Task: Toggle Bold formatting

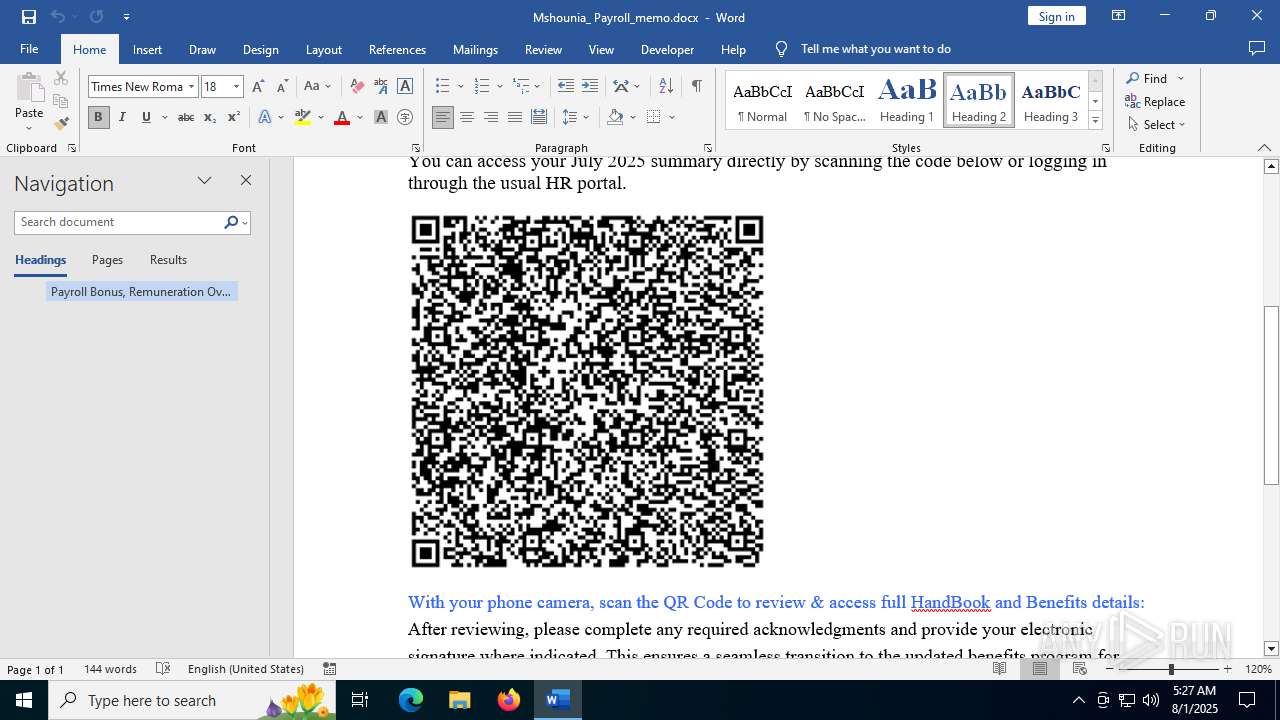Action: 98,117
